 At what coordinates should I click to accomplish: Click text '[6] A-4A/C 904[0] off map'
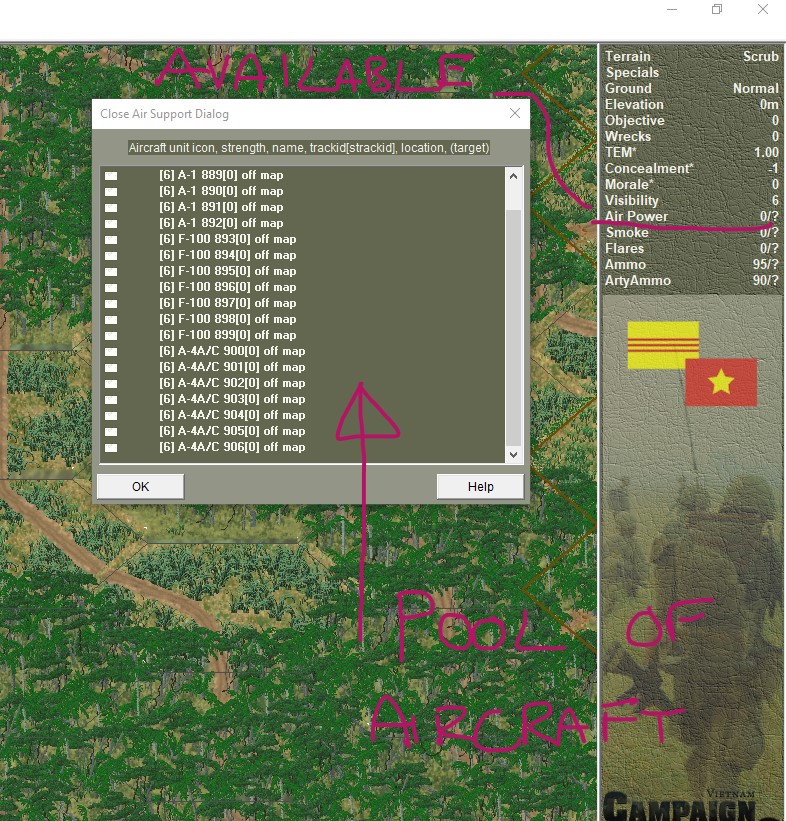click(x=232, y=415)
